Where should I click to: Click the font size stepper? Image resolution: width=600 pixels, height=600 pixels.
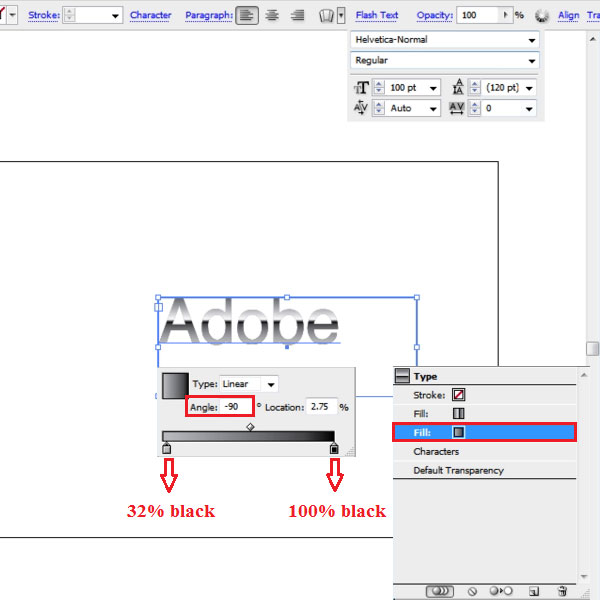(378, 87)
